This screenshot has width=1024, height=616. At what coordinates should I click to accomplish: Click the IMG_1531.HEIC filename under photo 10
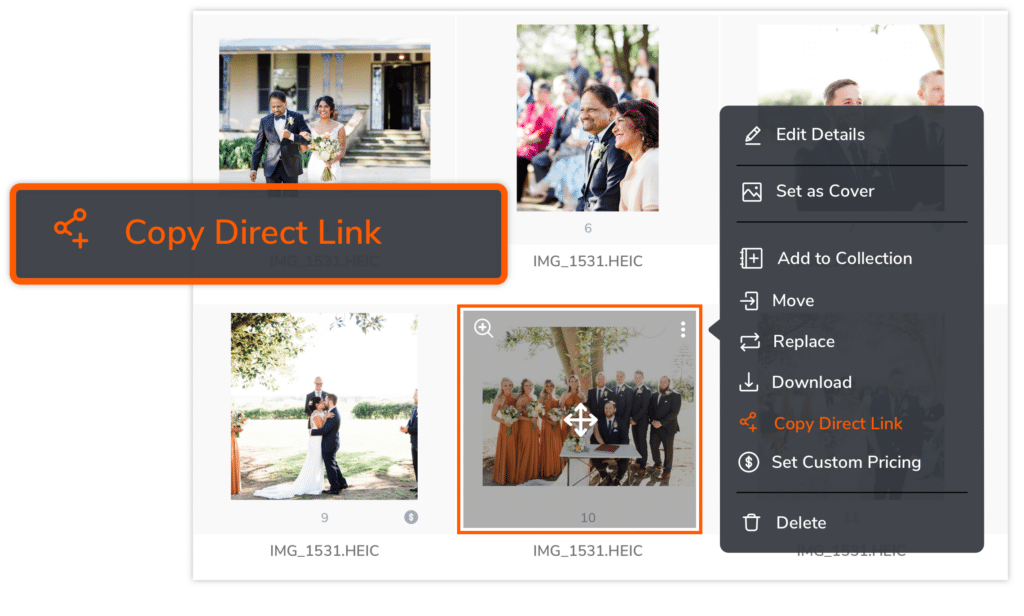click(587, 550)
